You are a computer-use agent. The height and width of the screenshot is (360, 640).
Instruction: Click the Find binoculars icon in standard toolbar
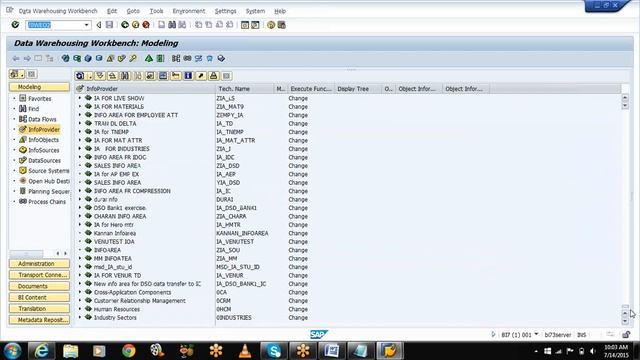point(172,25)
